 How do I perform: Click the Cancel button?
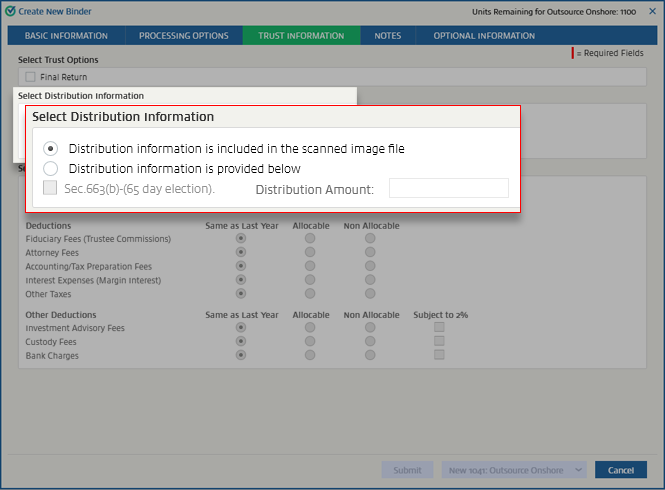point(621,470)
